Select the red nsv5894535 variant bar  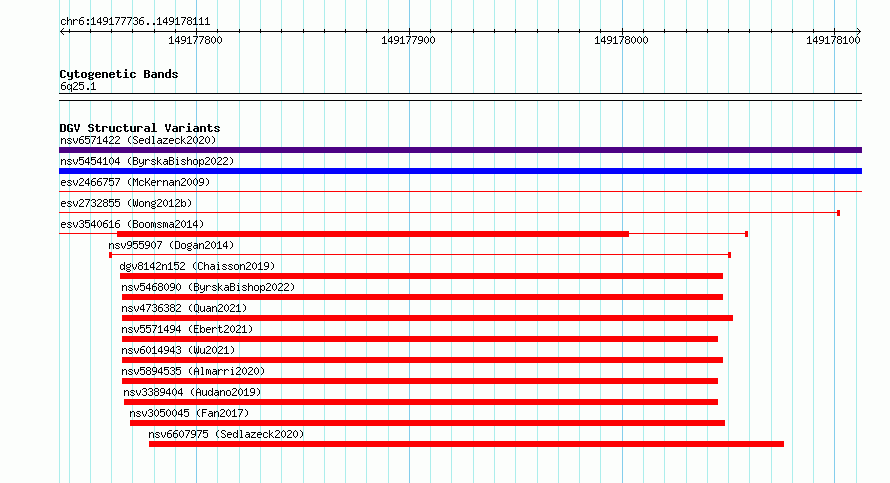pyautogui.click(x=420, y=381)
